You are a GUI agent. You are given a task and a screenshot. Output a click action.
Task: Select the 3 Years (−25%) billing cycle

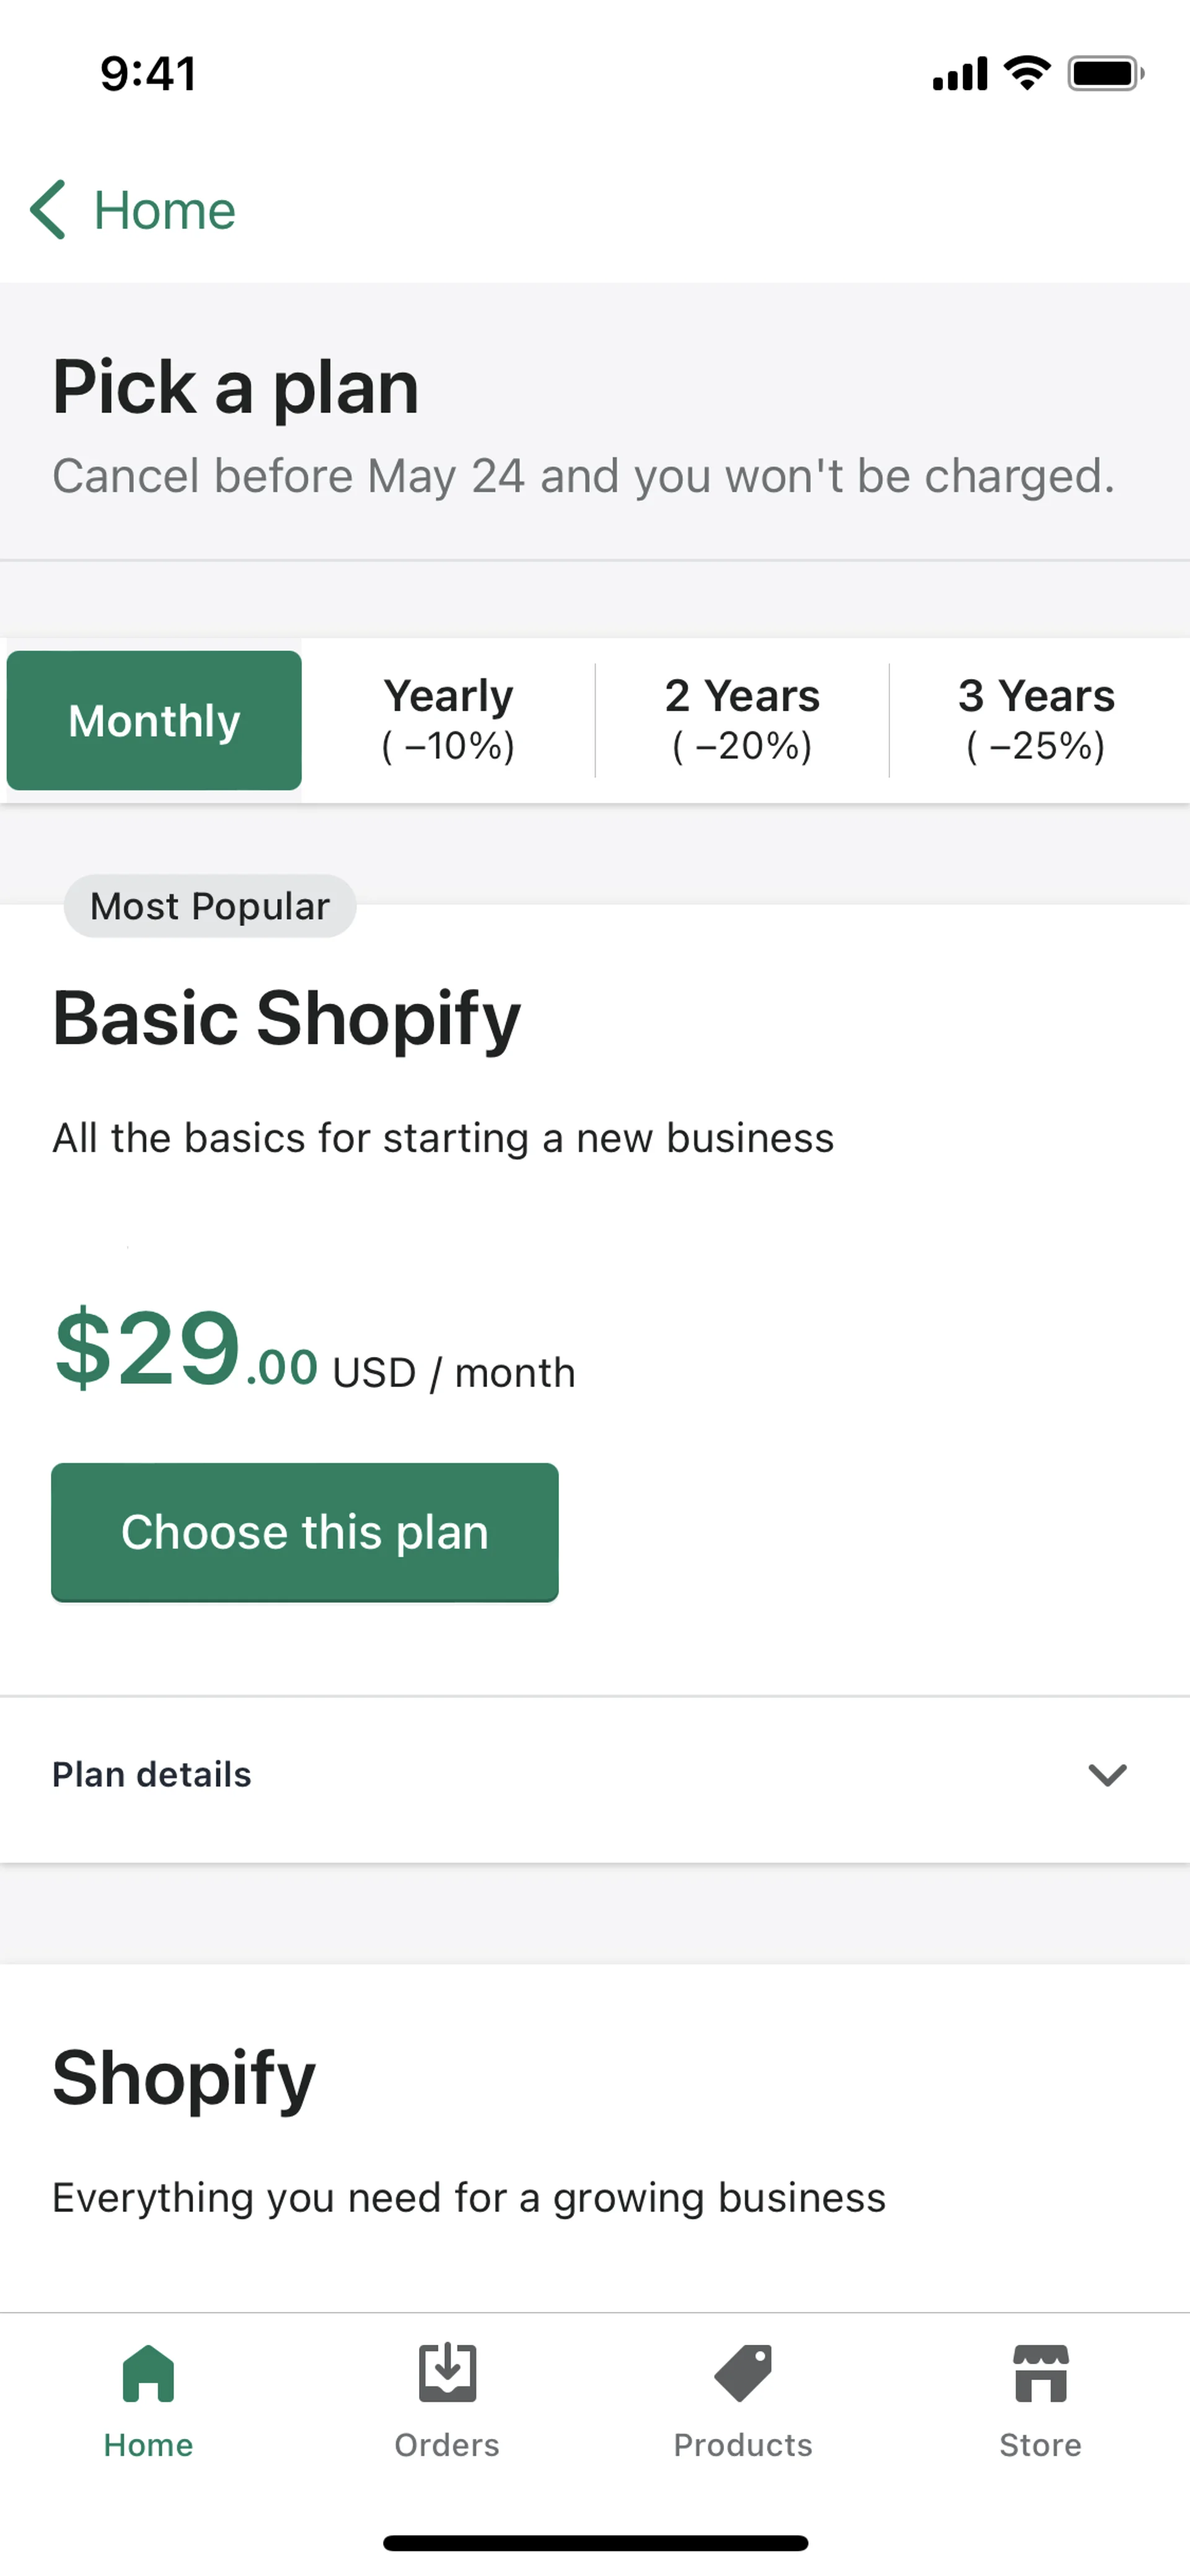coord(1036,720)
